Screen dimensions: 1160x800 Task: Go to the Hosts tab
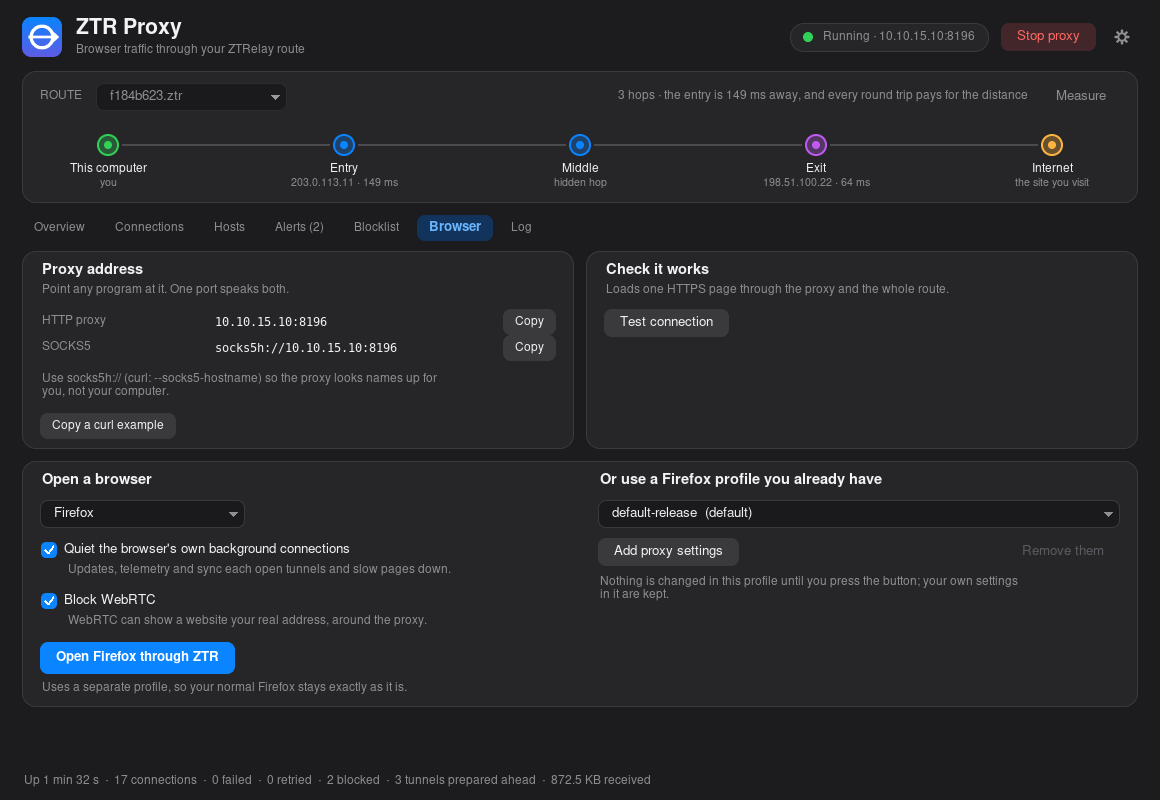tap(229, 227)
